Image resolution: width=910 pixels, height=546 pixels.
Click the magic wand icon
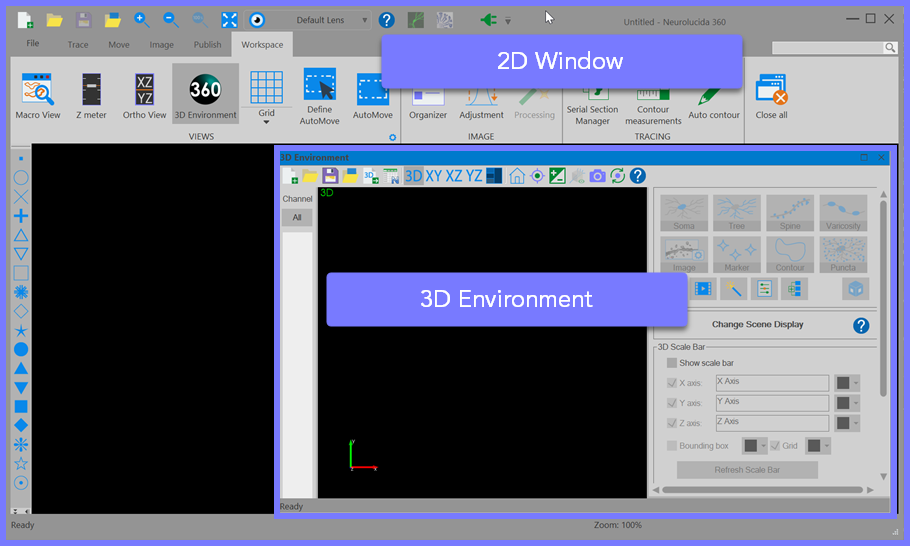734,288
